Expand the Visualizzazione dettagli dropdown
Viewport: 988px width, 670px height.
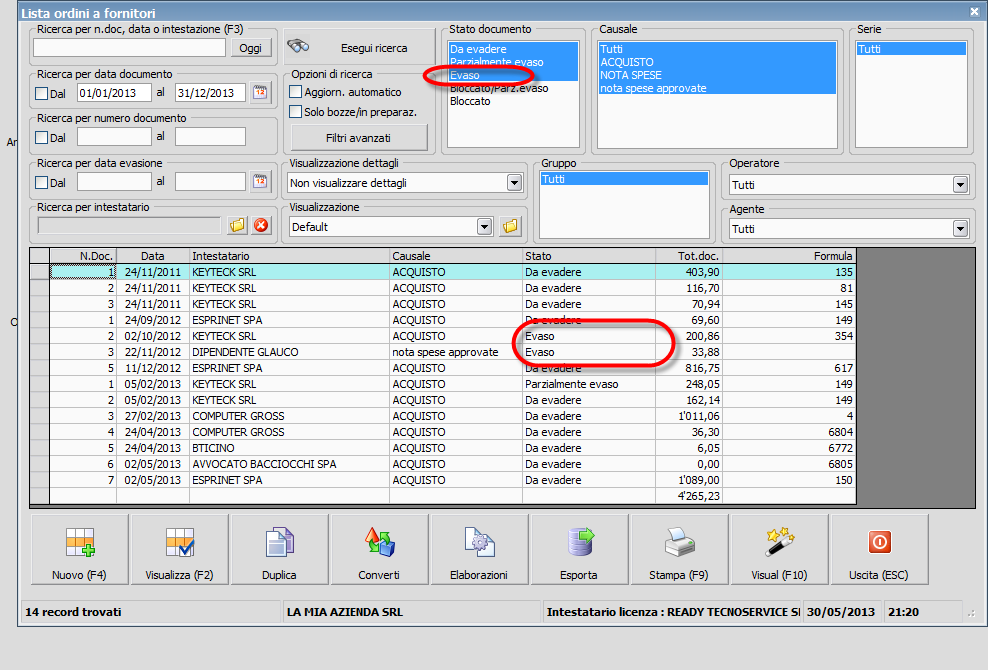point(514,183)
